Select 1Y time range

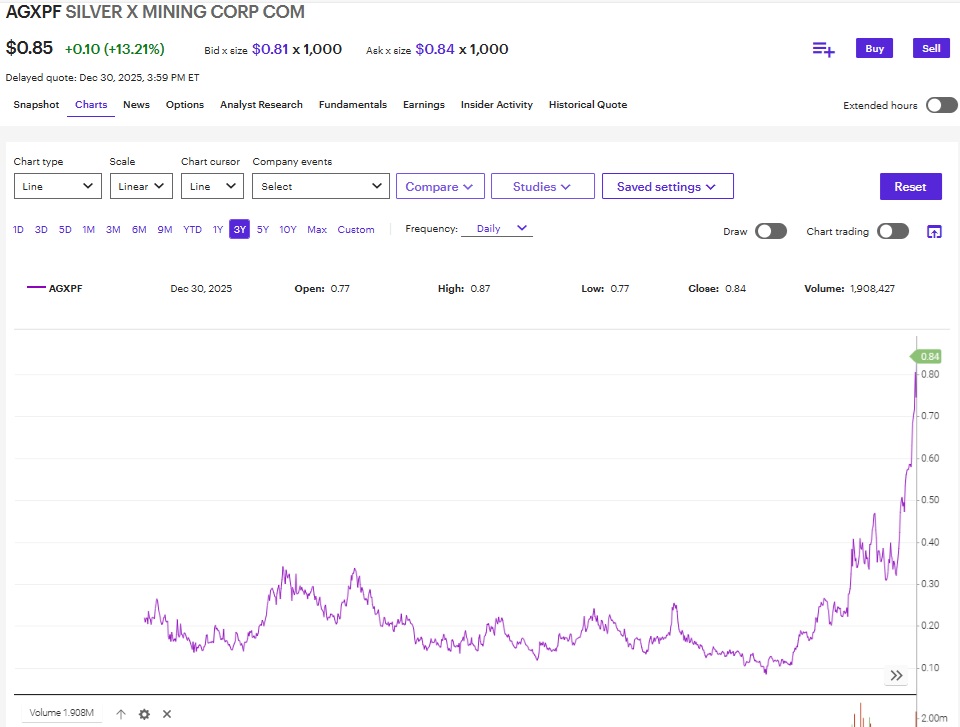pos(217,230)
